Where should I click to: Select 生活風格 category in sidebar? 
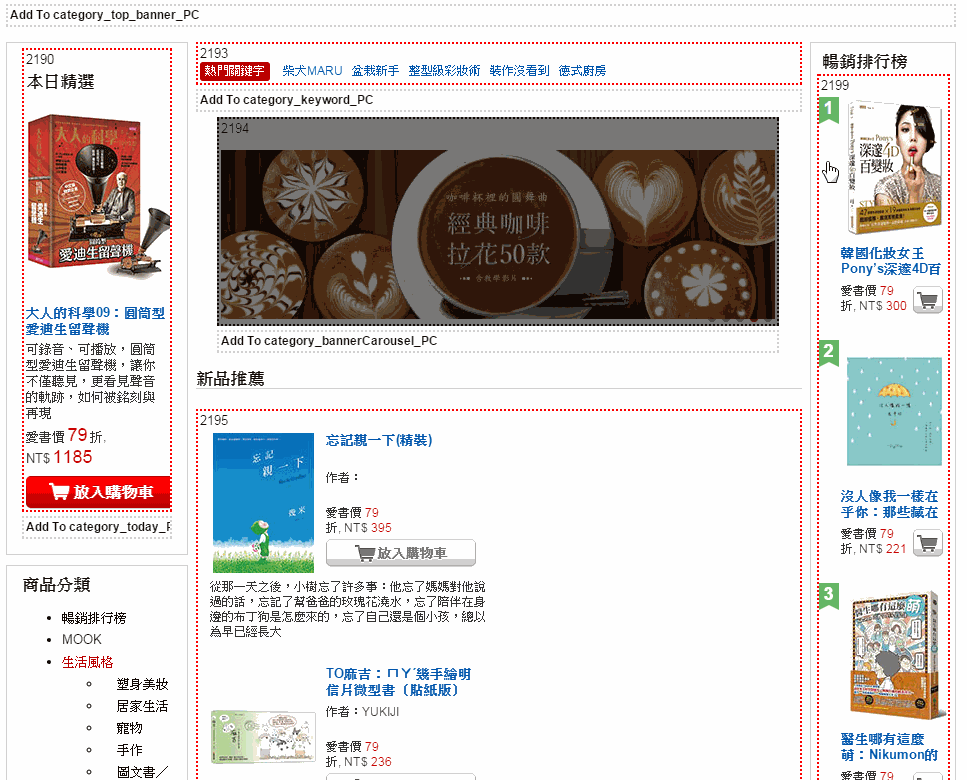click(88, 662)
